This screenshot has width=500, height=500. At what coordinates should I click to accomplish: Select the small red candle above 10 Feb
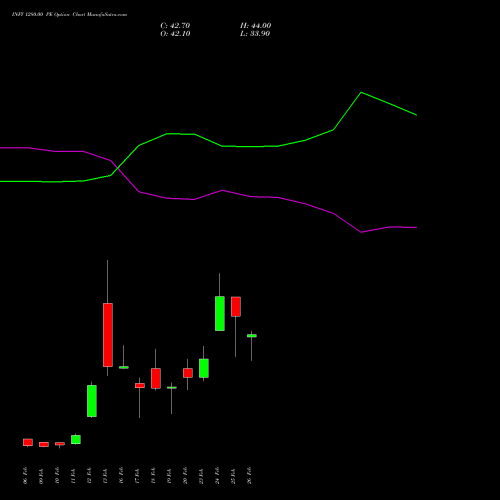click(60, 444)
